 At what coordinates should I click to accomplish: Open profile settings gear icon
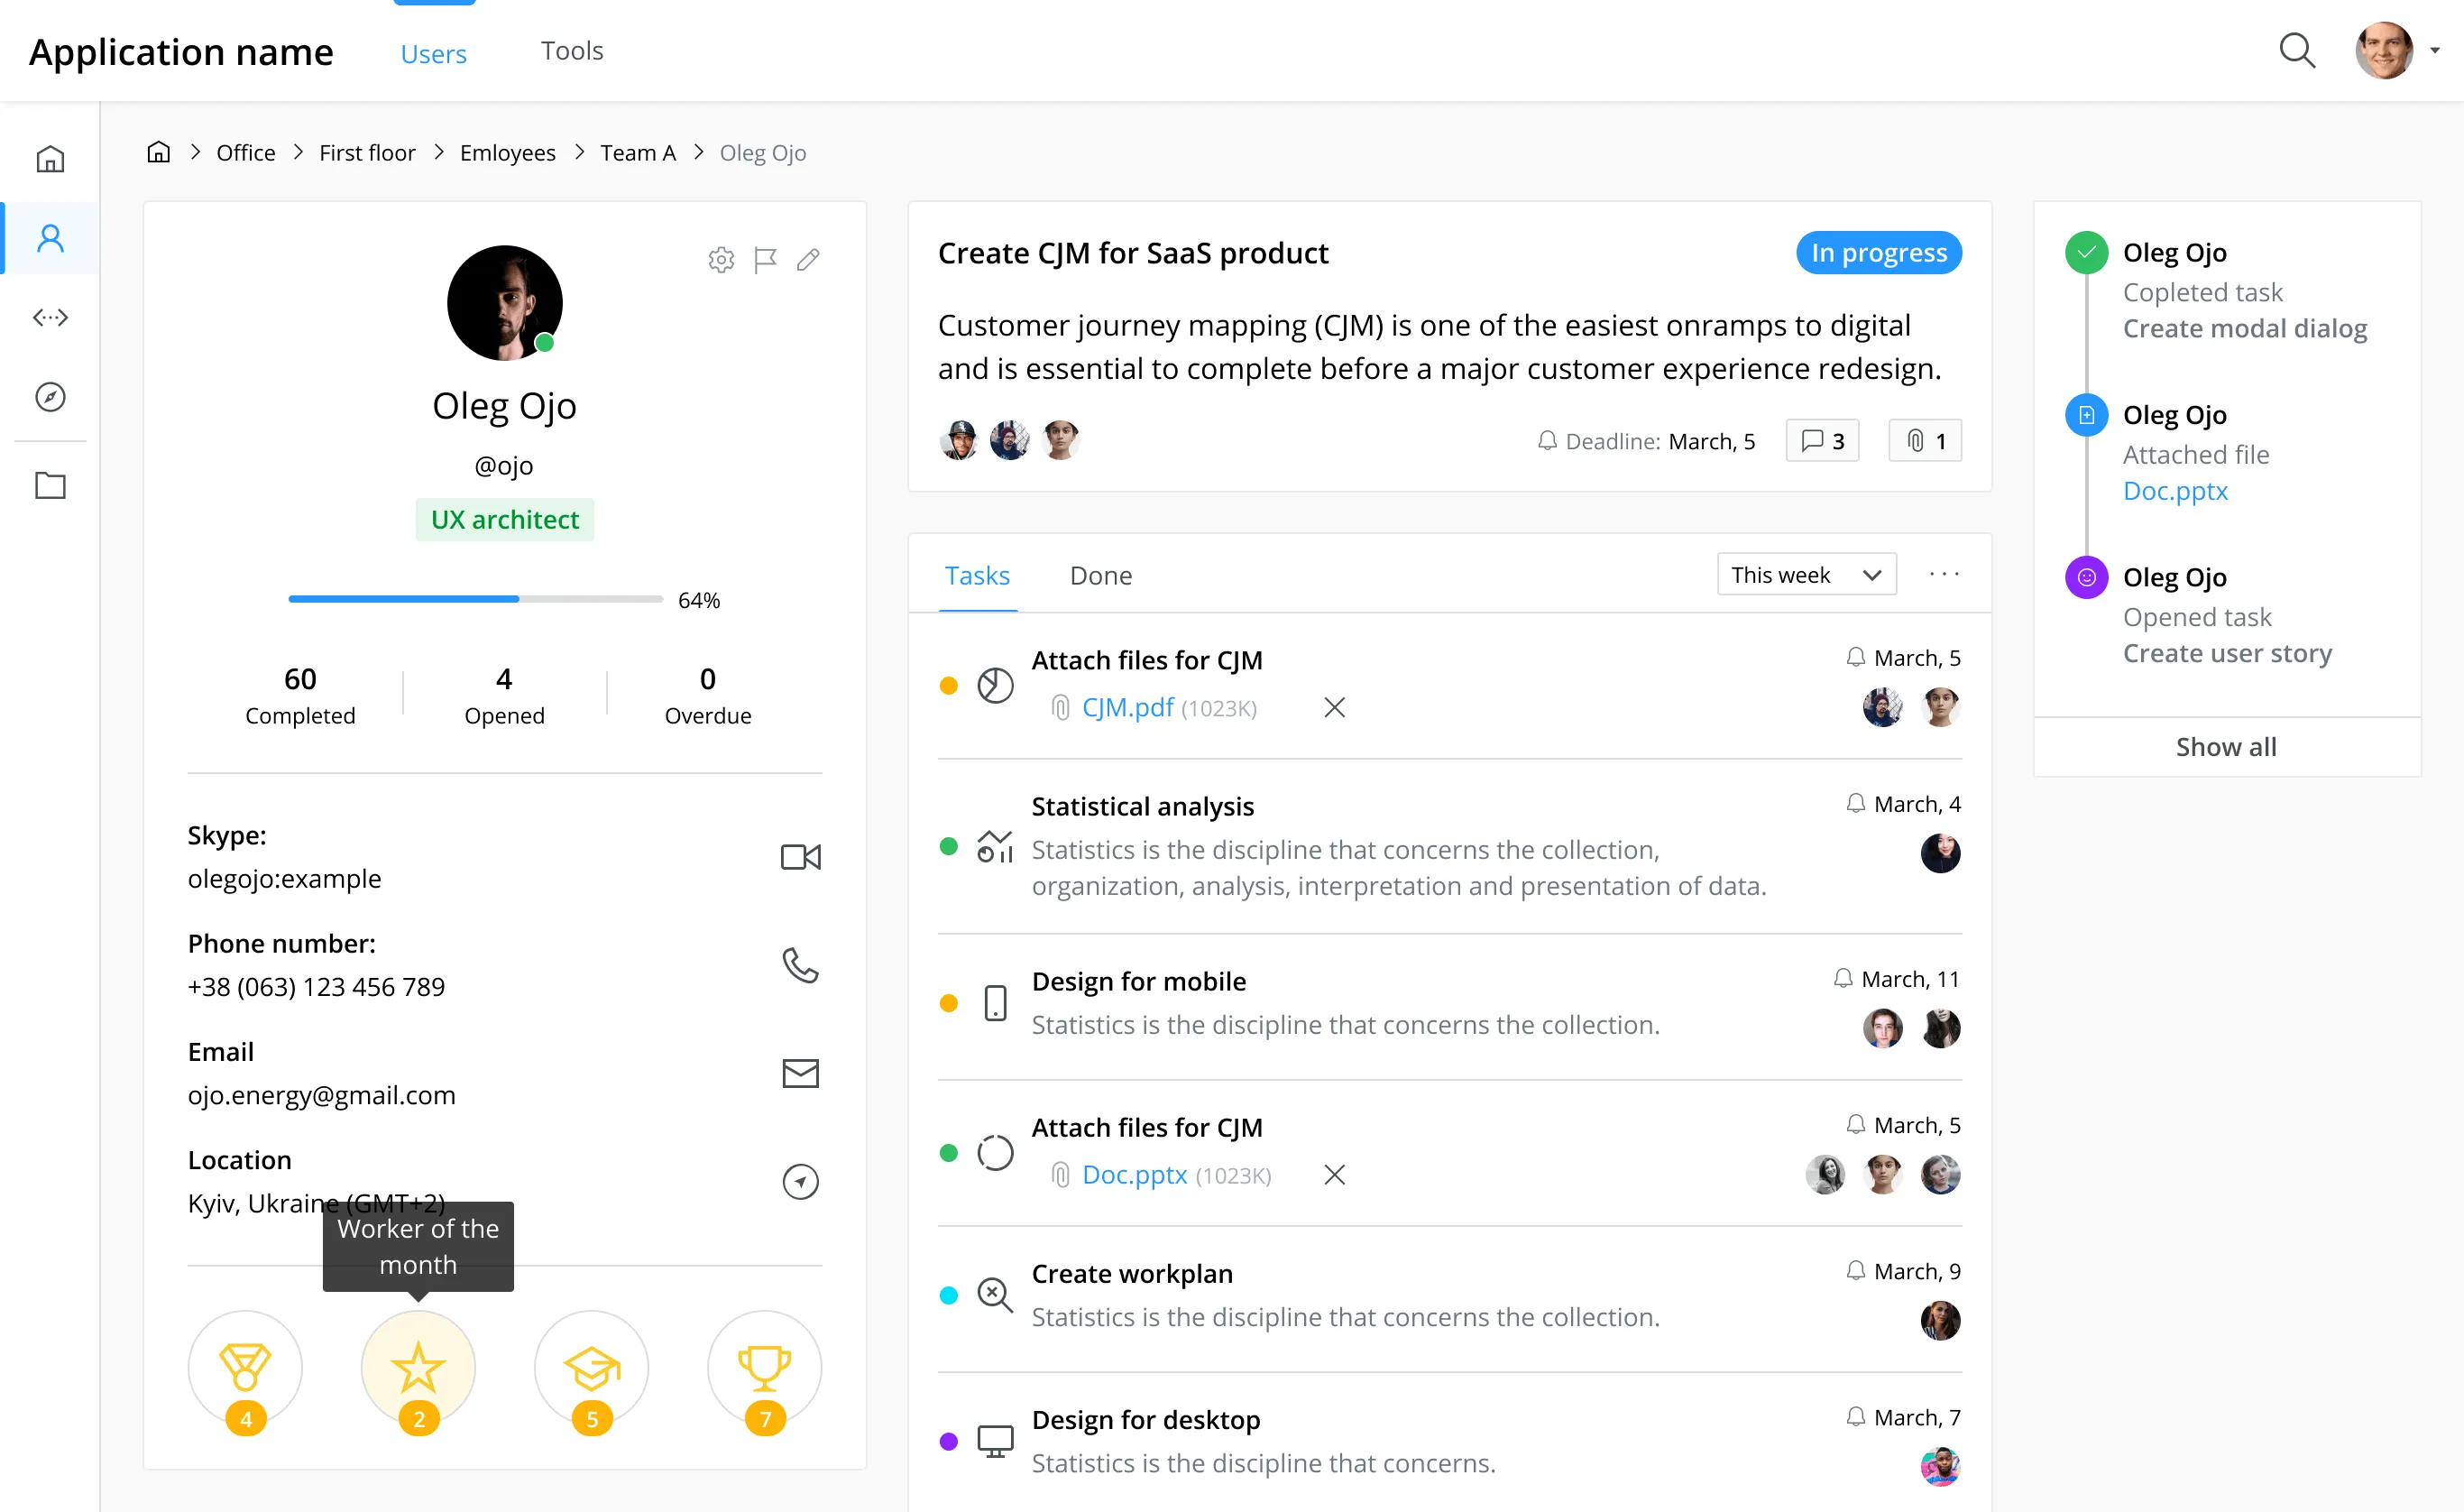pyautogui.click(x=721, y=260)
